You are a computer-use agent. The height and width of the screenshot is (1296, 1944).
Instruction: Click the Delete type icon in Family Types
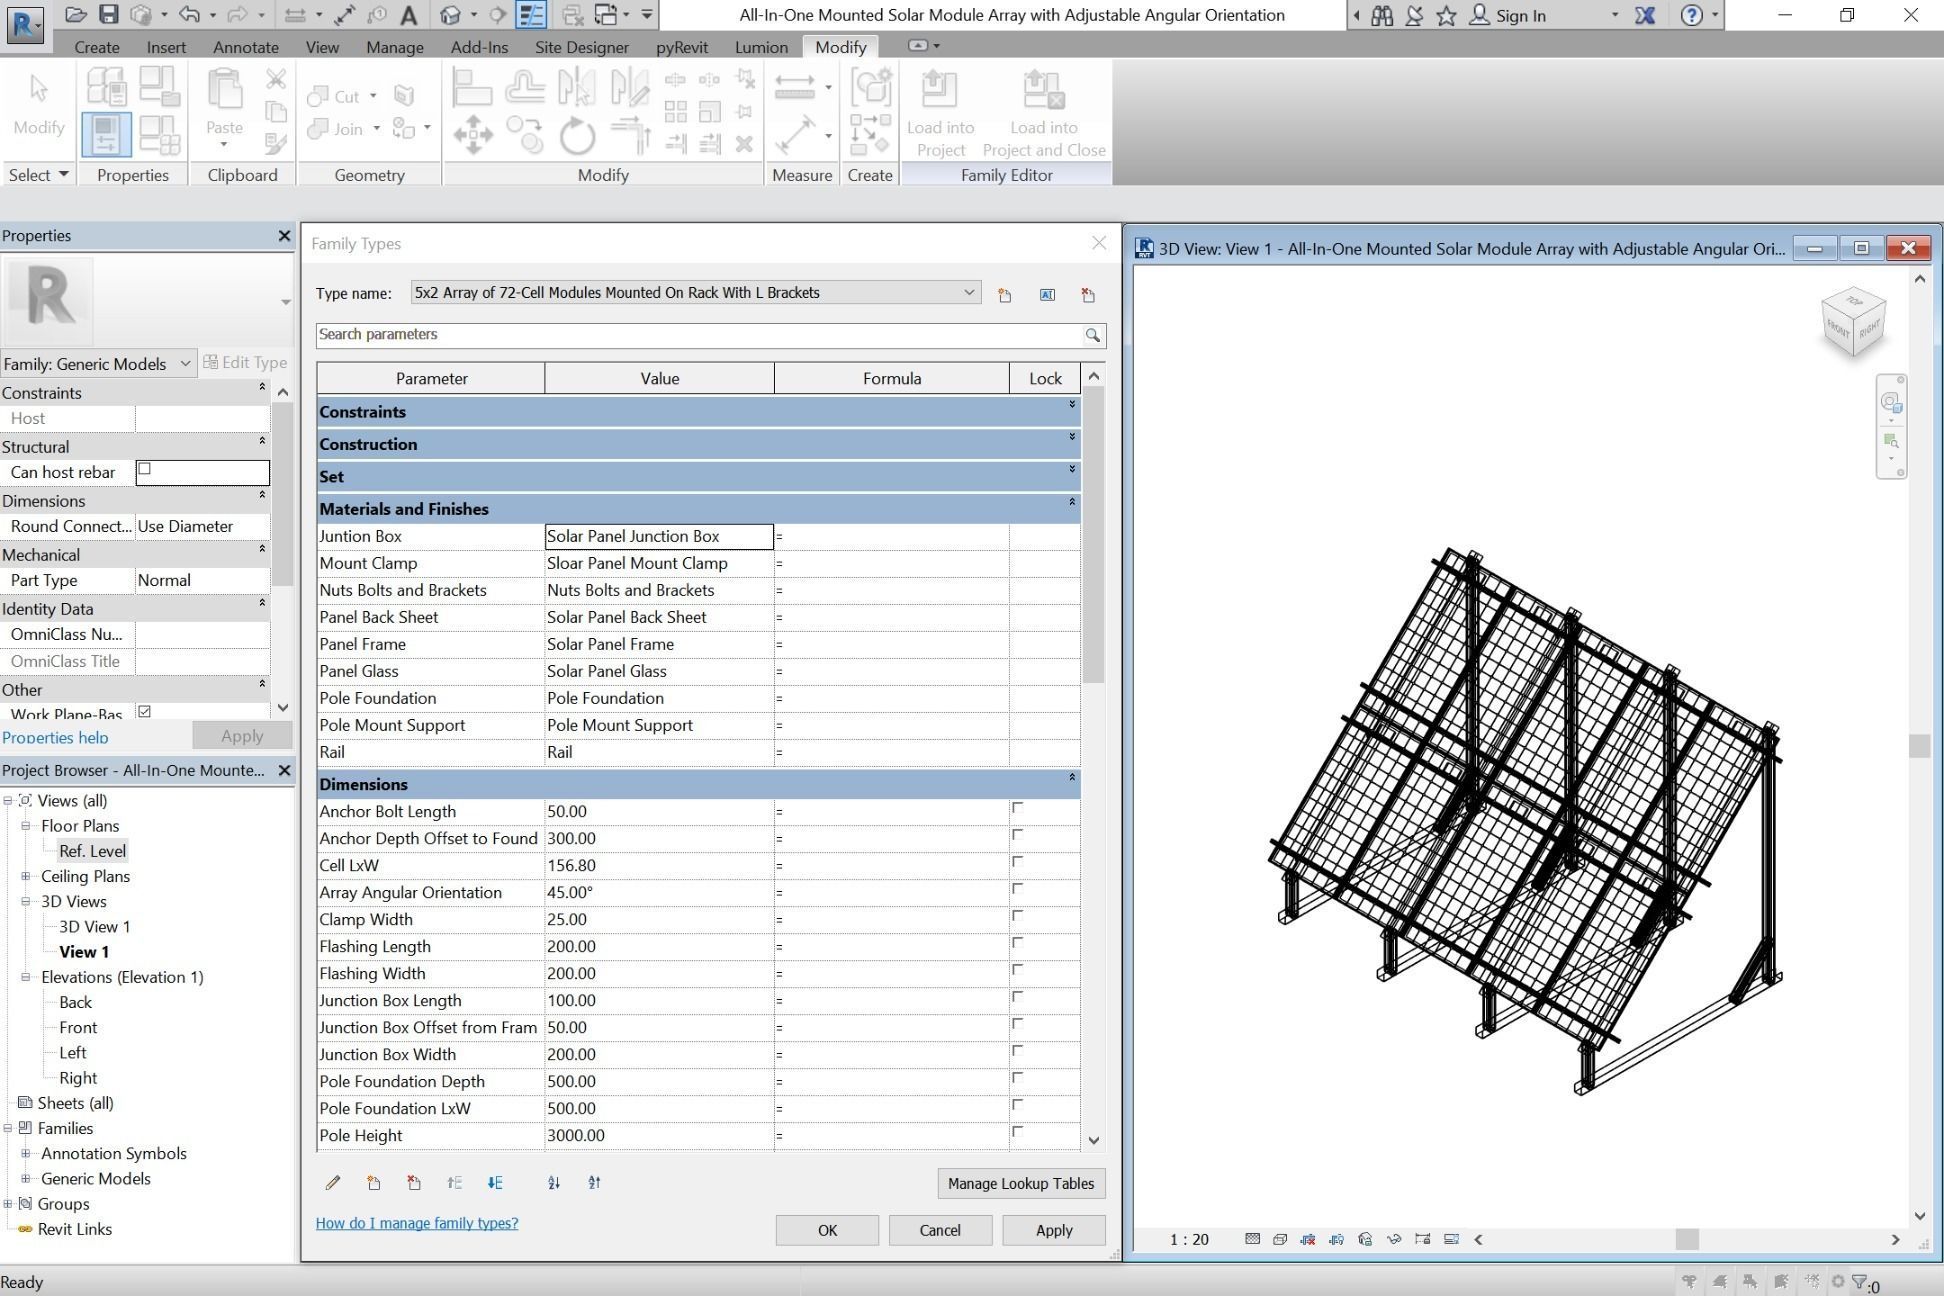click(1088, 294)
